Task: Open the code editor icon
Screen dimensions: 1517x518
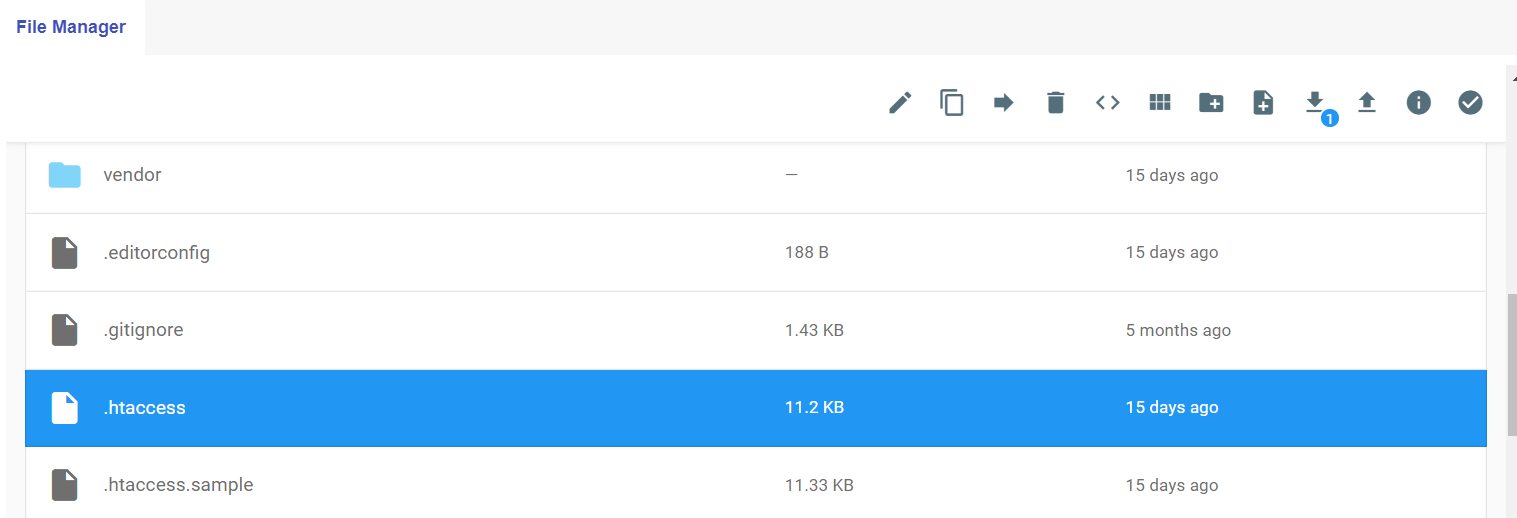Action: [1108, 102]
